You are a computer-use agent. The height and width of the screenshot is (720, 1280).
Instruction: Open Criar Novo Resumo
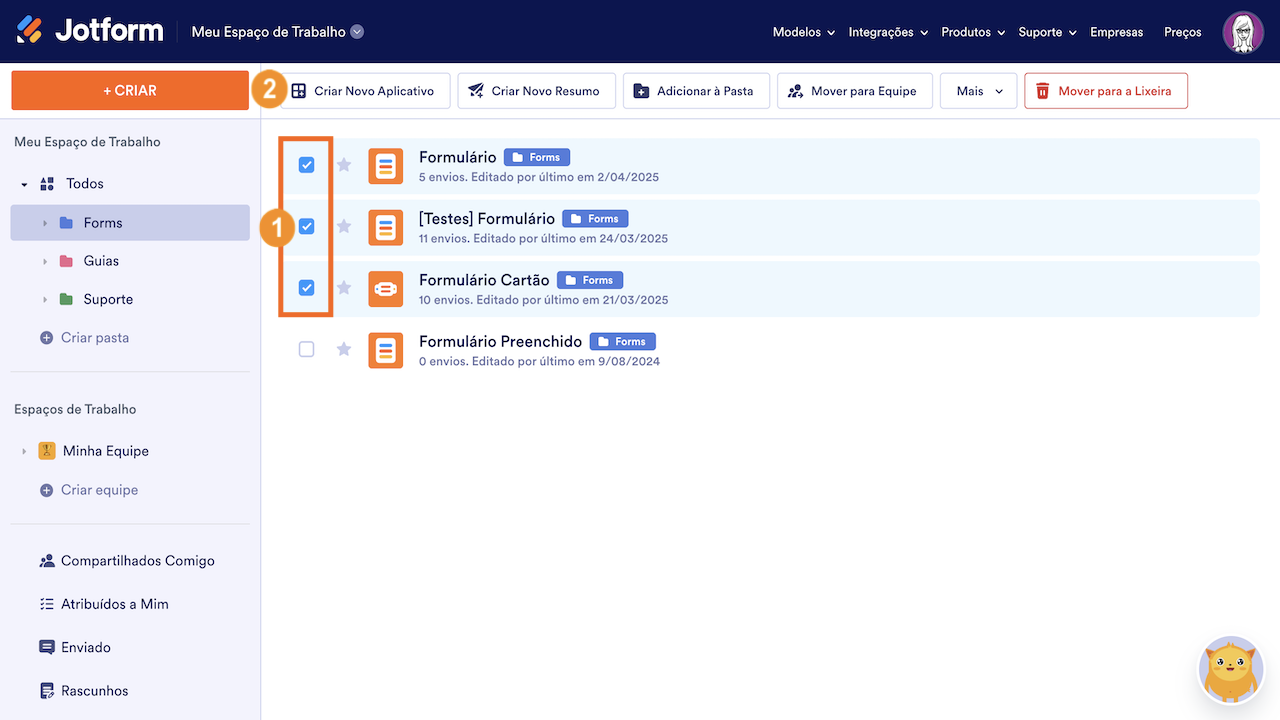pyautogui.click(x=536, y=90)
